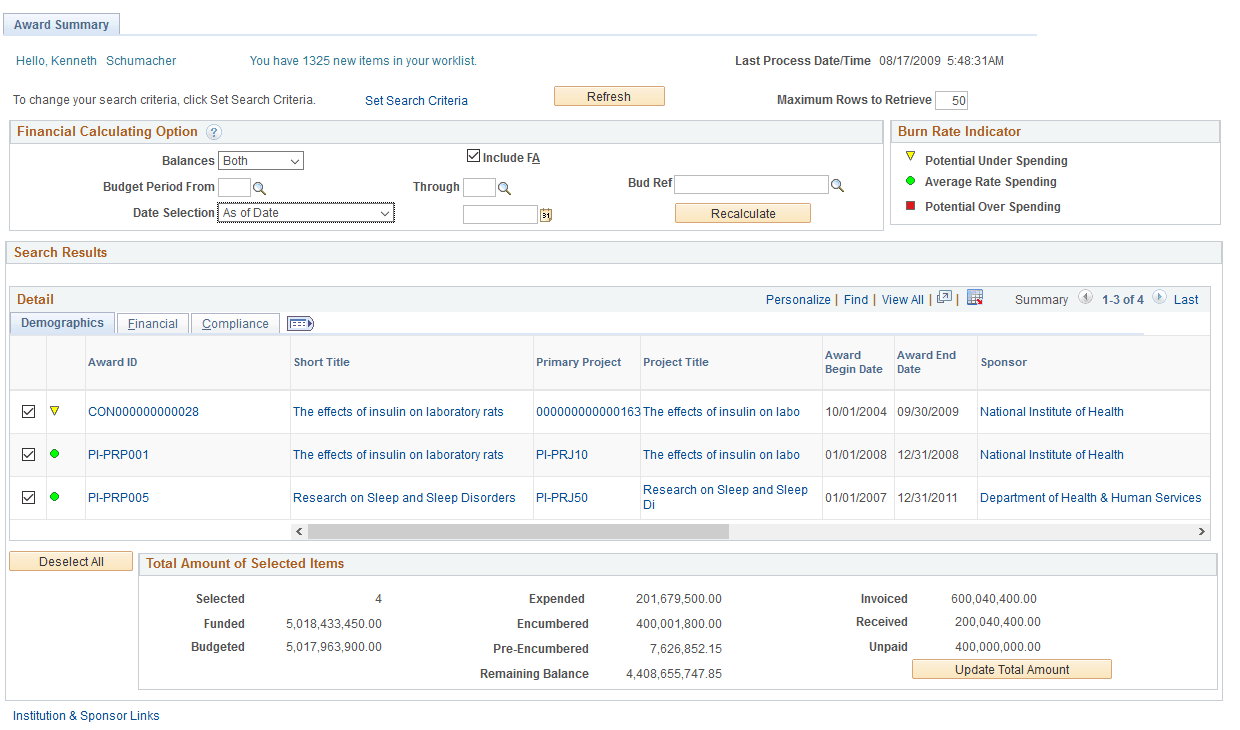
Task: Click award end date 12/31/2011
Action: tap(928, 498)
